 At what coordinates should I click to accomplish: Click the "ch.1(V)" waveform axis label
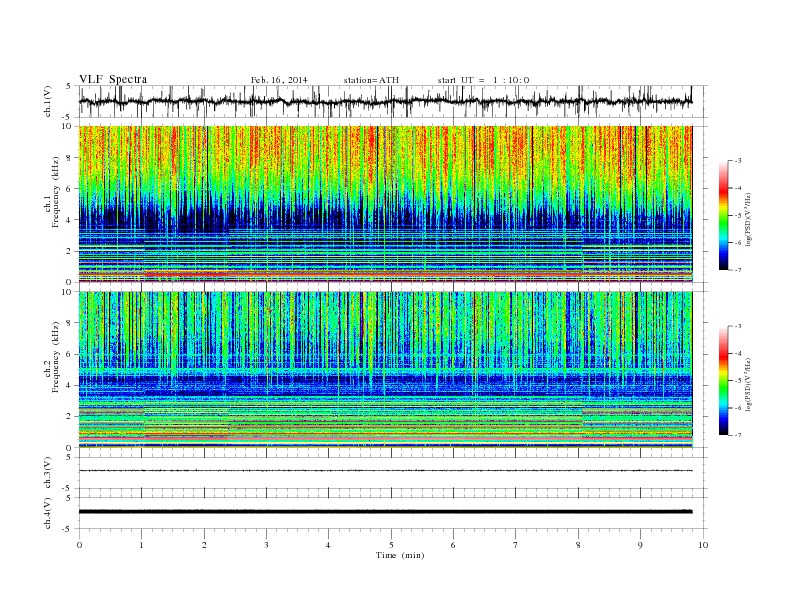(48, 101)
